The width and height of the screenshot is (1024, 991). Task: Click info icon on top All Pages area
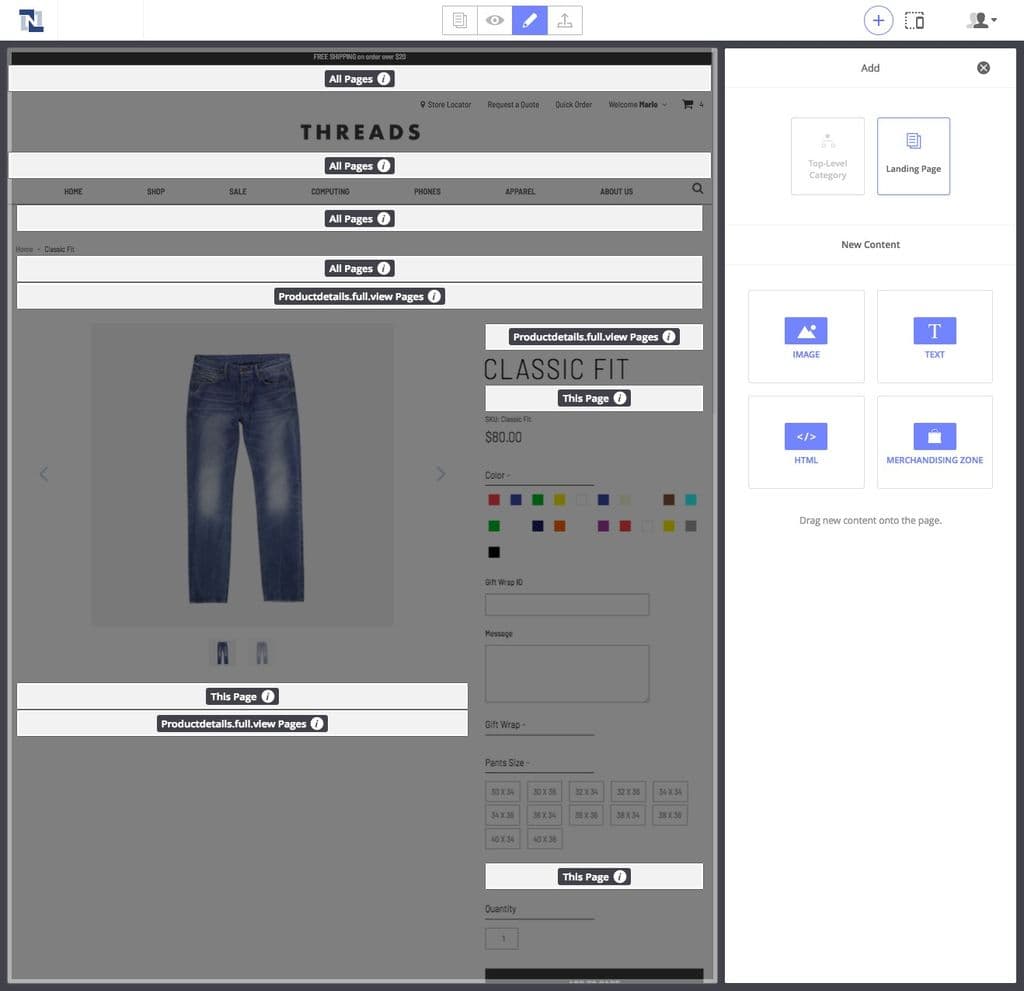pyautogui.click(x=384, y=78)
